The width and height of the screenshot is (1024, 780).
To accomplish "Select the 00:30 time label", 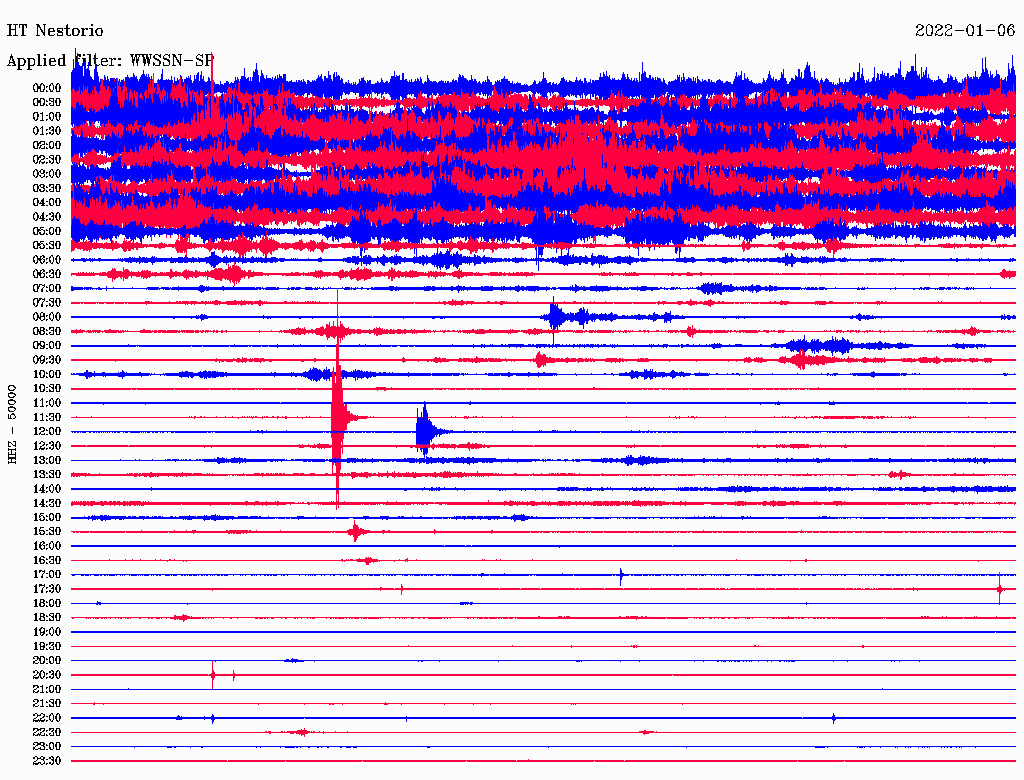I will pos(47,102).
